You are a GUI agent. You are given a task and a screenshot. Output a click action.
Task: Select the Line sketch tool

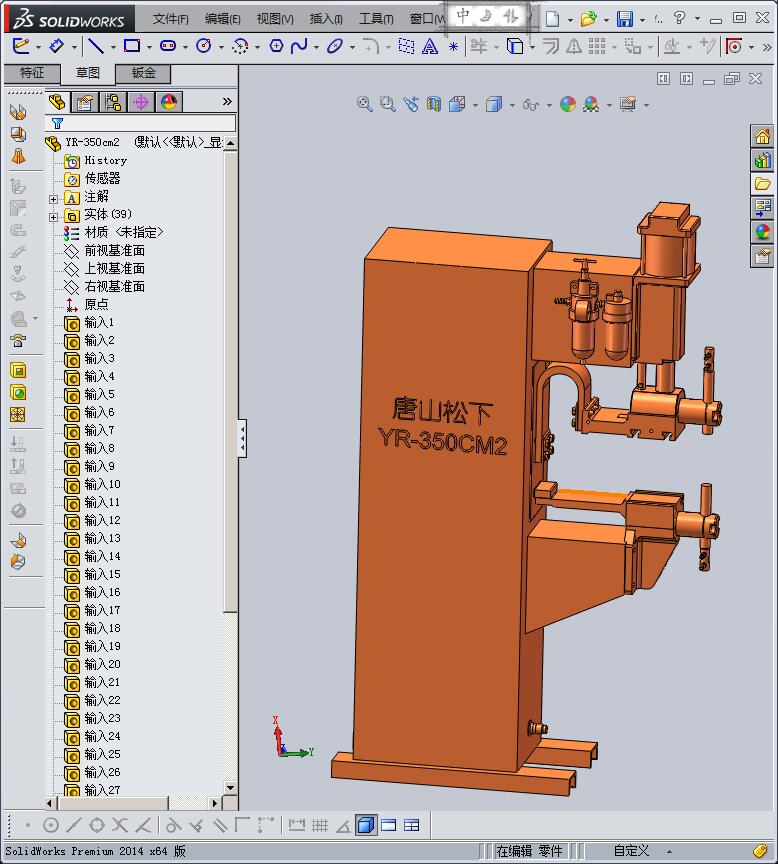(96, 46)
